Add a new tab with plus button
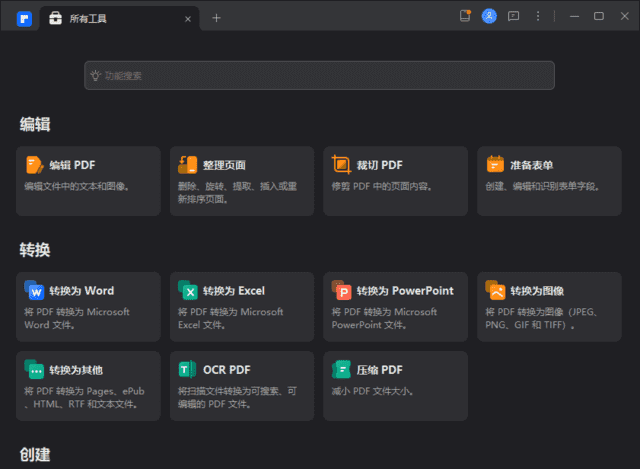Viewport: 640px width, 469px height. 216,18
